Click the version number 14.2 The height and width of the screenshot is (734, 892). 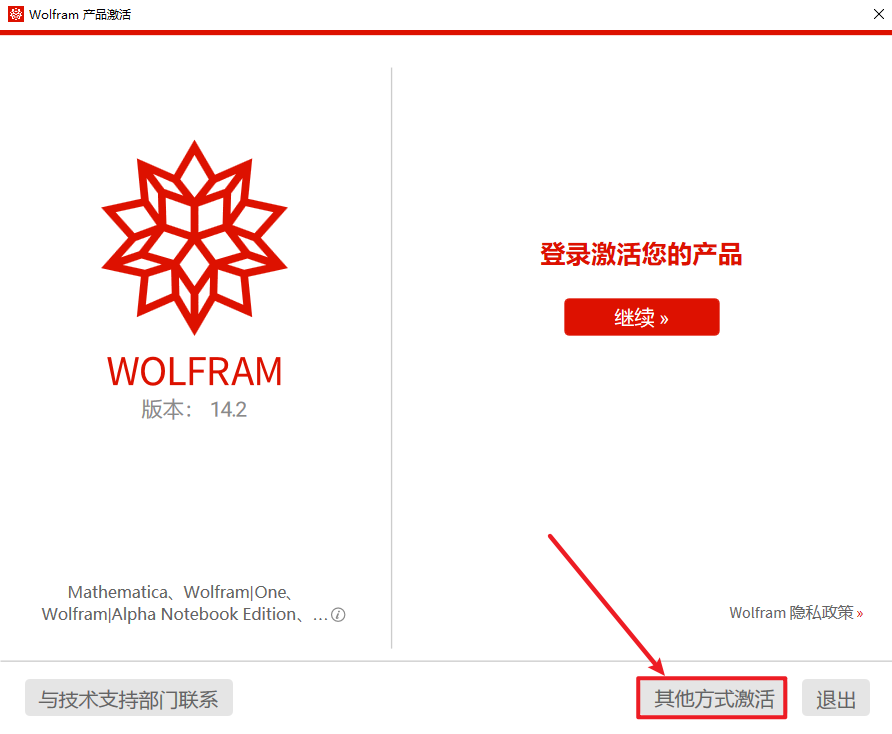tap(228, 410)
